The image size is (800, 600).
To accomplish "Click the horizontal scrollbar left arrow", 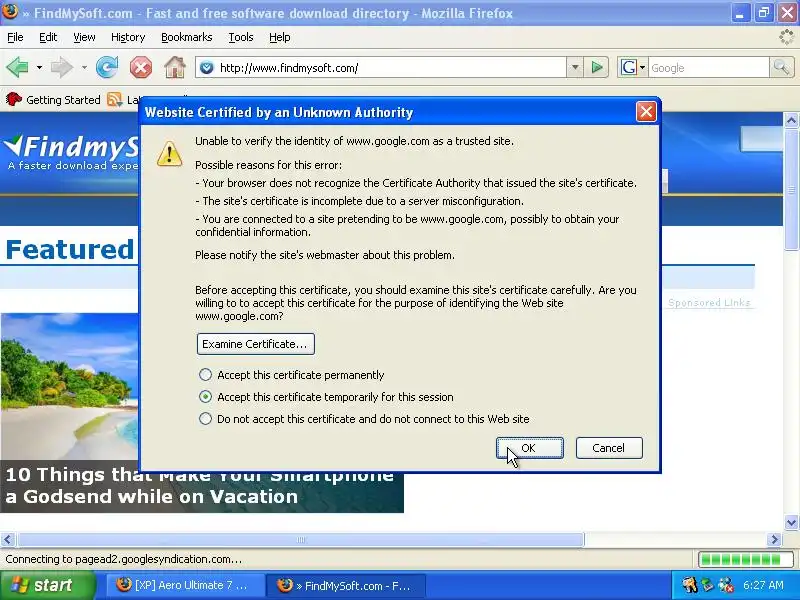I will tap(8, 539).
